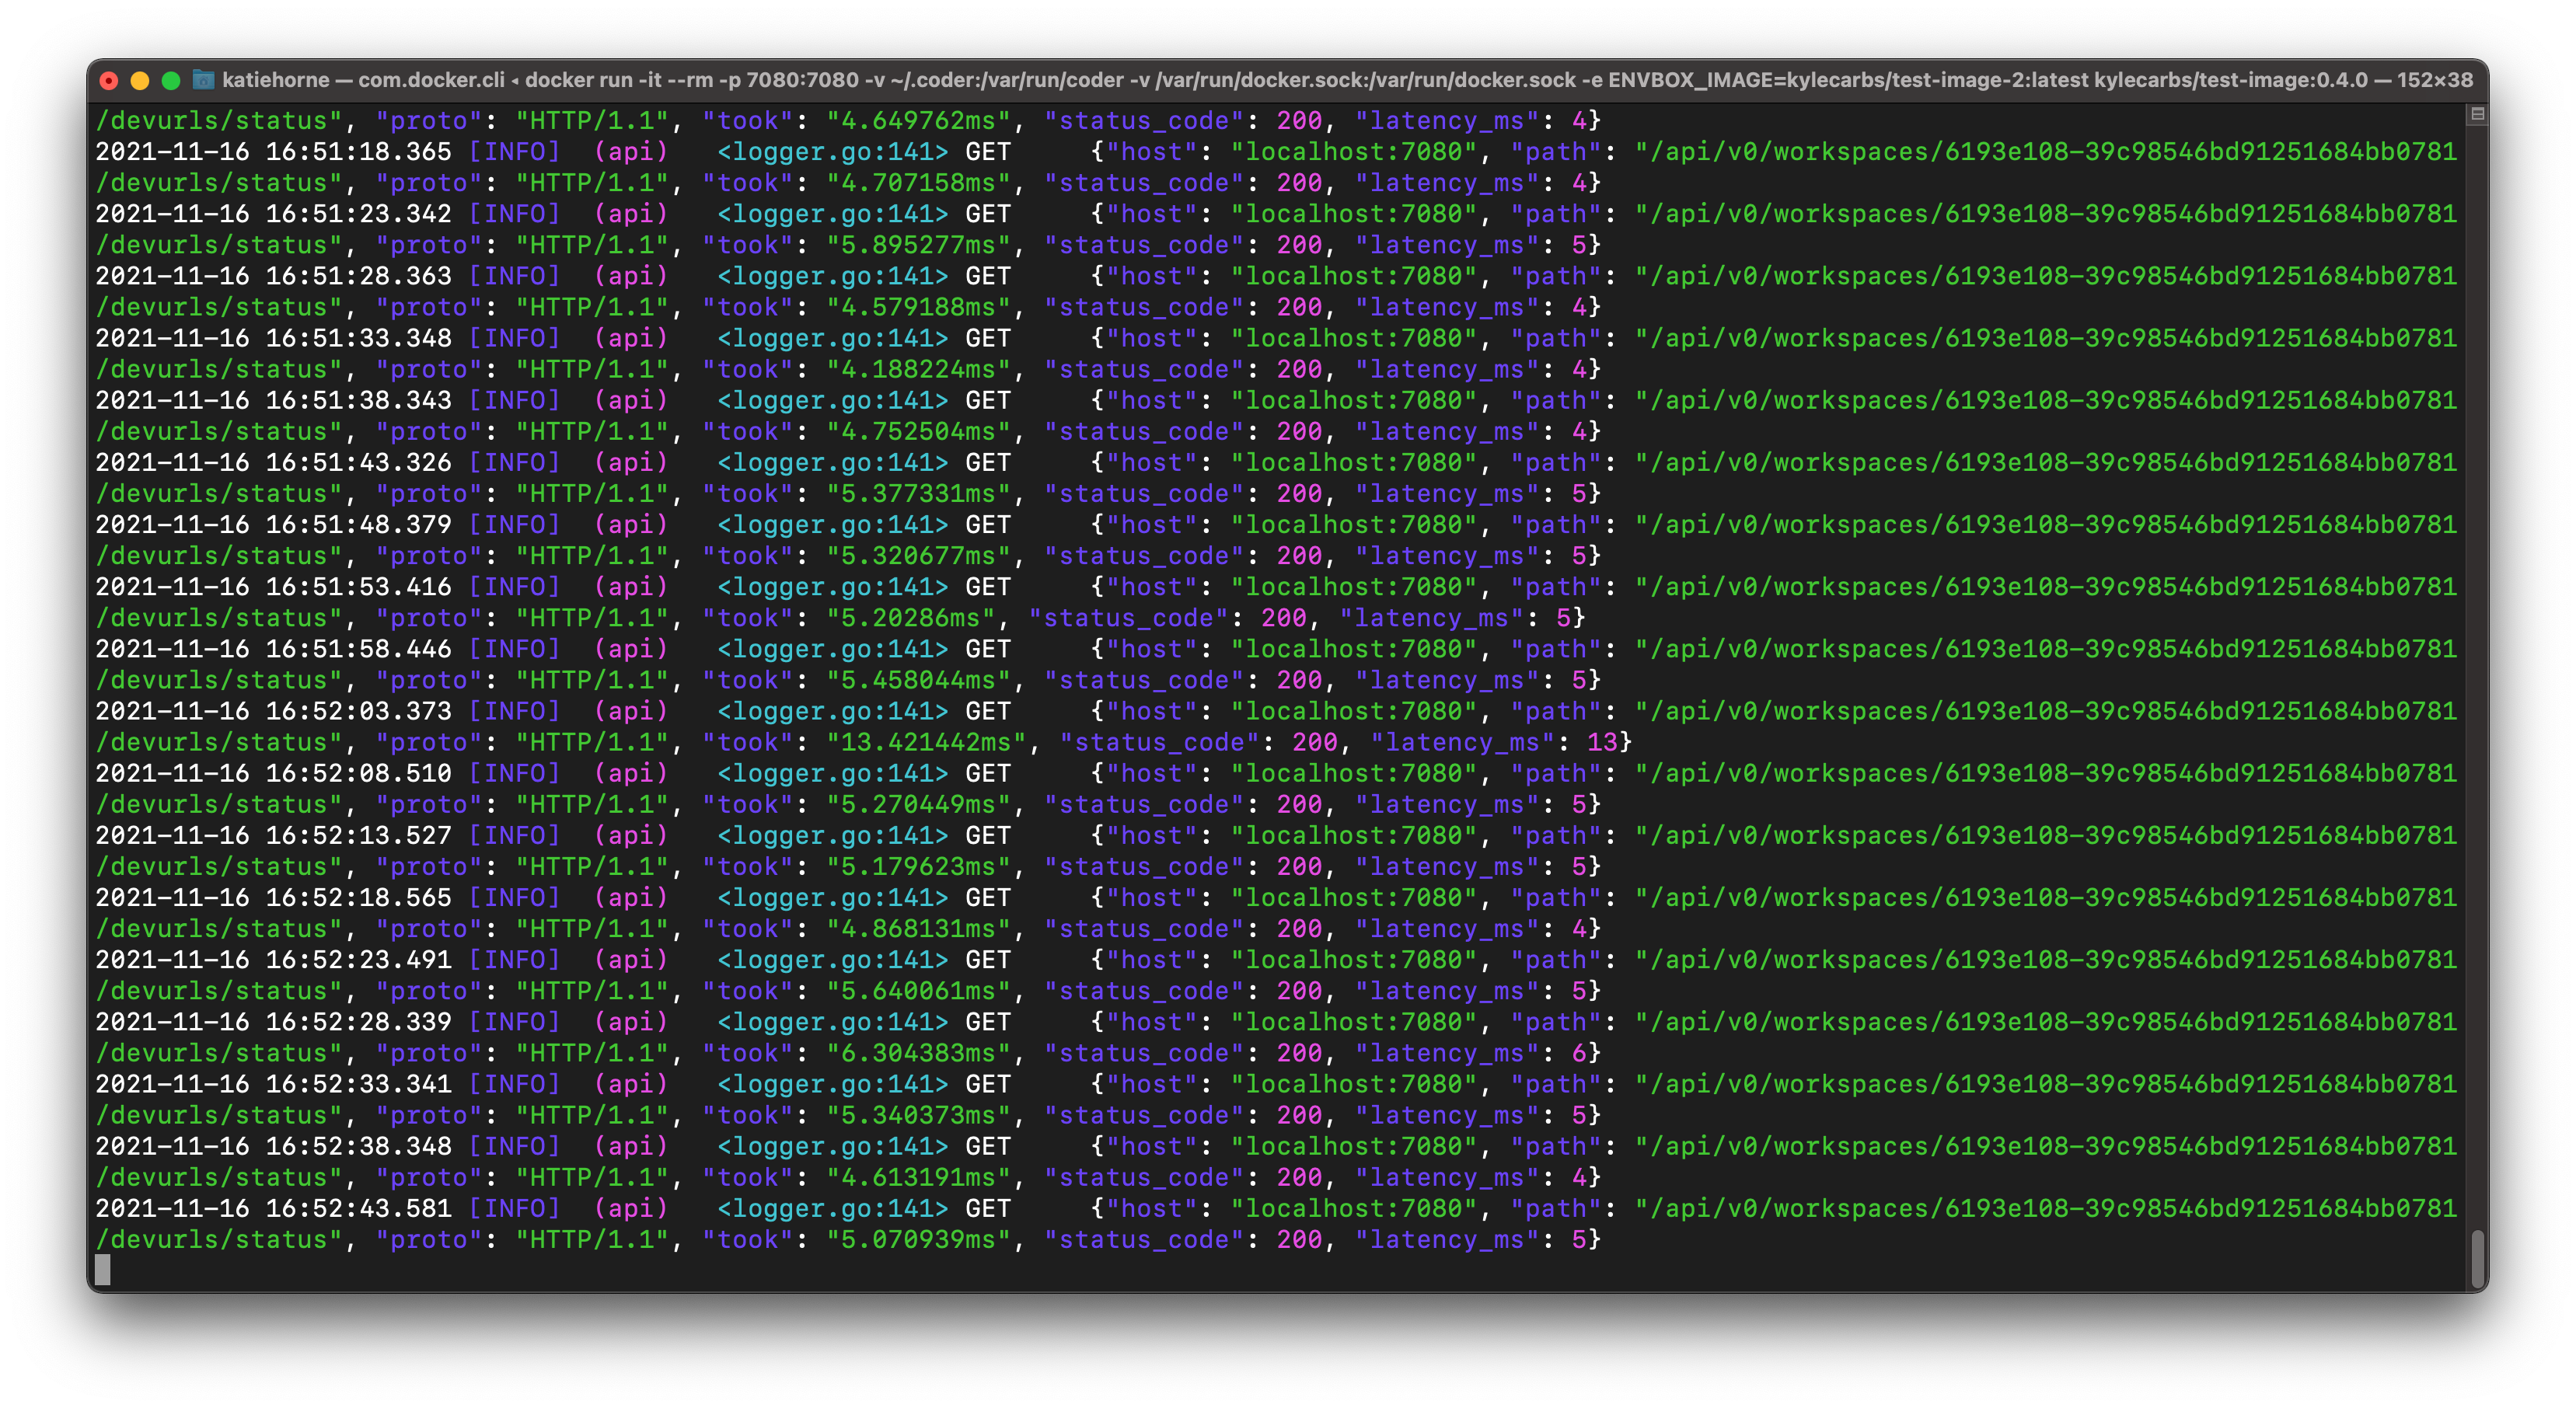The width and height of the screenshot is (2576, 1408).
Task: Click "<logger.go:141>" on the 16:51:43.326 line
Action: [832, 462]
